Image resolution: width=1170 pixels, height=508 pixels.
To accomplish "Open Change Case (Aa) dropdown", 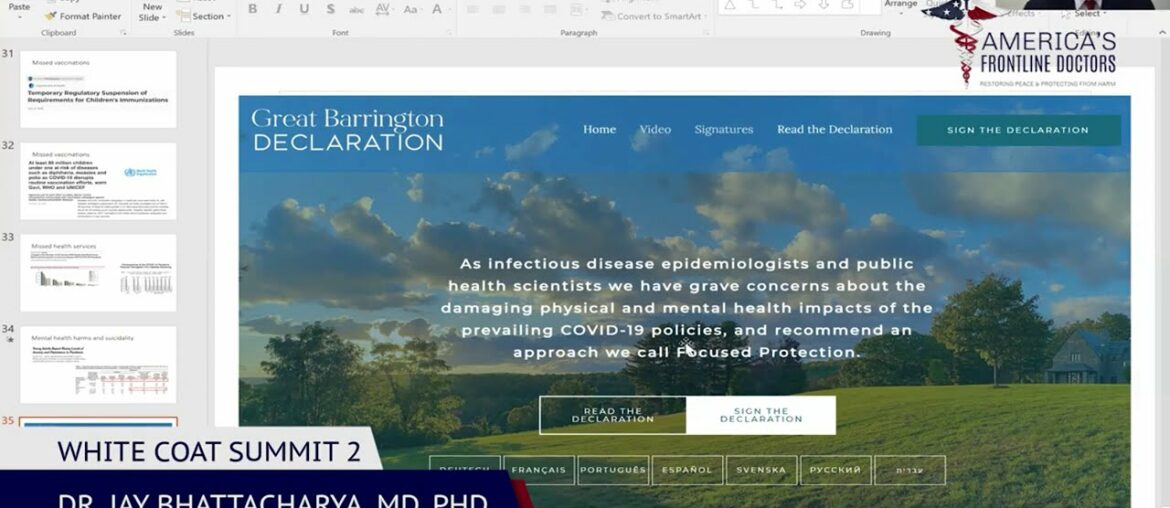I will pos(413,9).
